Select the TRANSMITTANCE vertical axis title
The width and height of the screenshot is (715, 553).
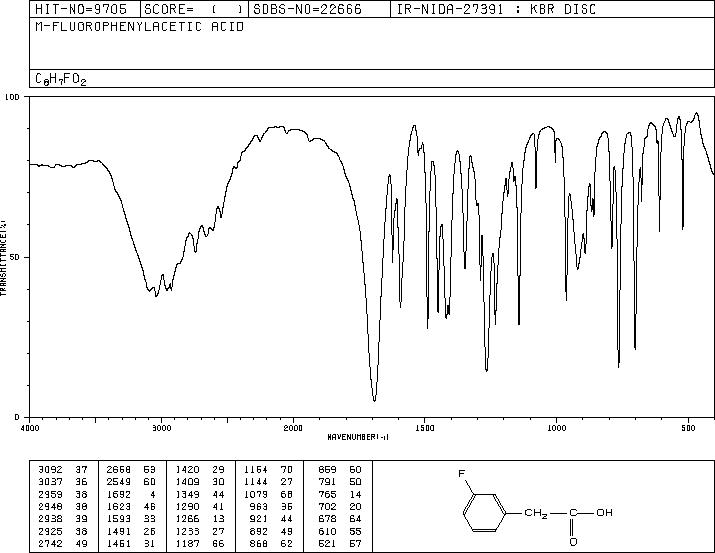(3, 258)
